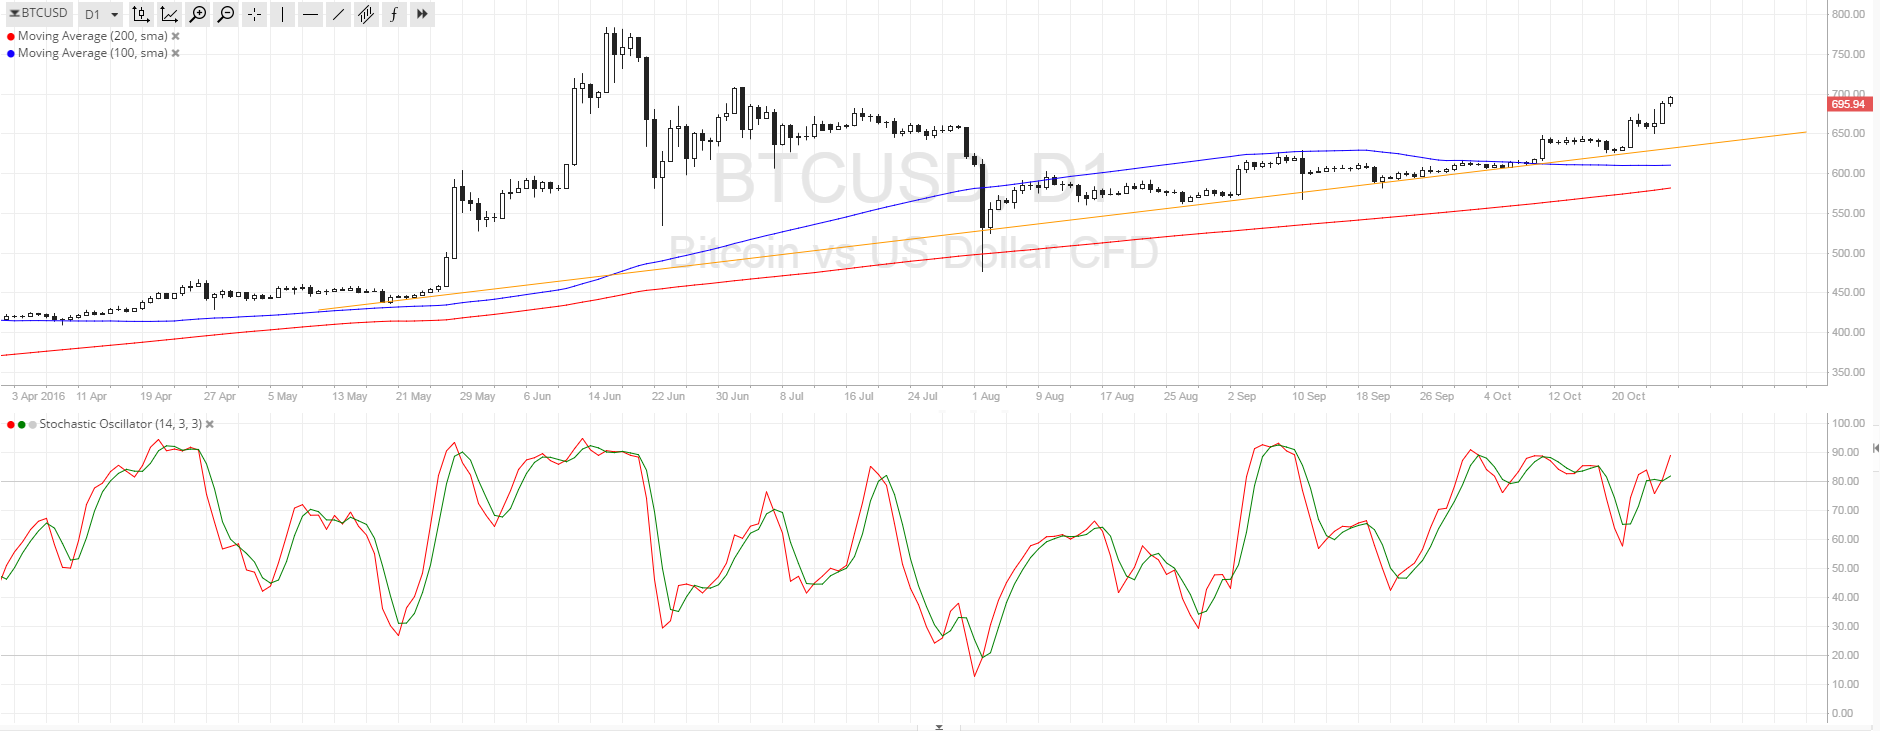Click the 100.00 oscillator axis label
The width and height of the screenshot is (1882, 731).
click(x=1848, y=423)
